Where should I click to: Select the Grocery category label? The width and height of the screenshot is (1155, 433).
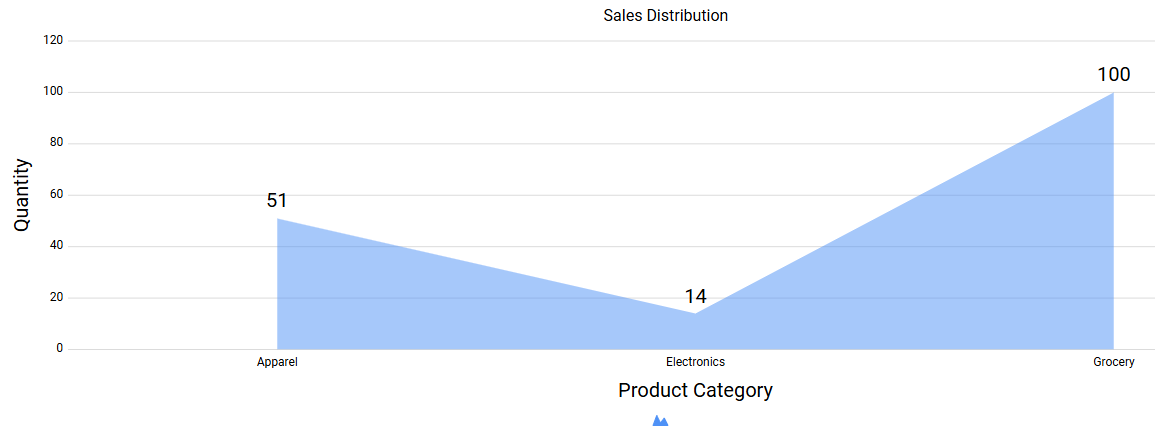tap(1113, 362)
